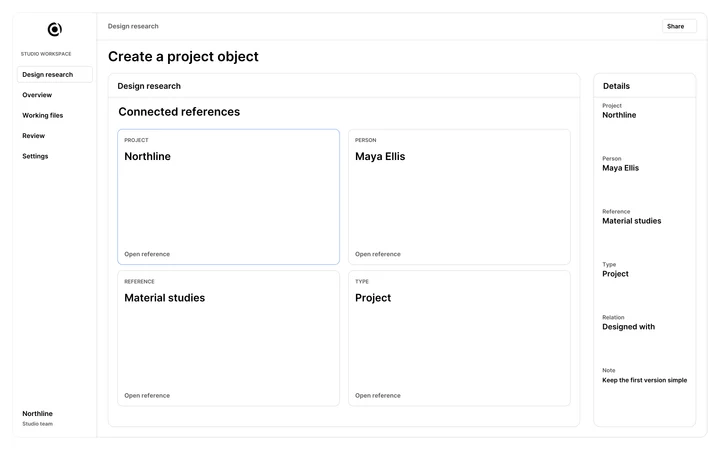Click the STUDIO WORKSPACE sidebar label
The height and width of the screenshot is (450, 720).
click(46, 54)
